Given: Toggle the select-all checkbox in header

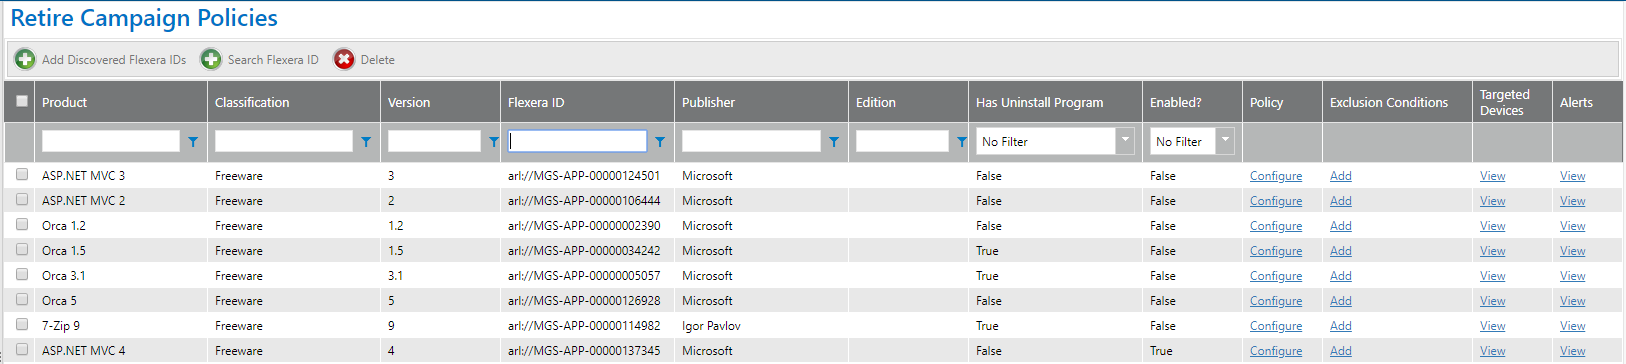Looking at the screenshot, I should pos(22,101).
